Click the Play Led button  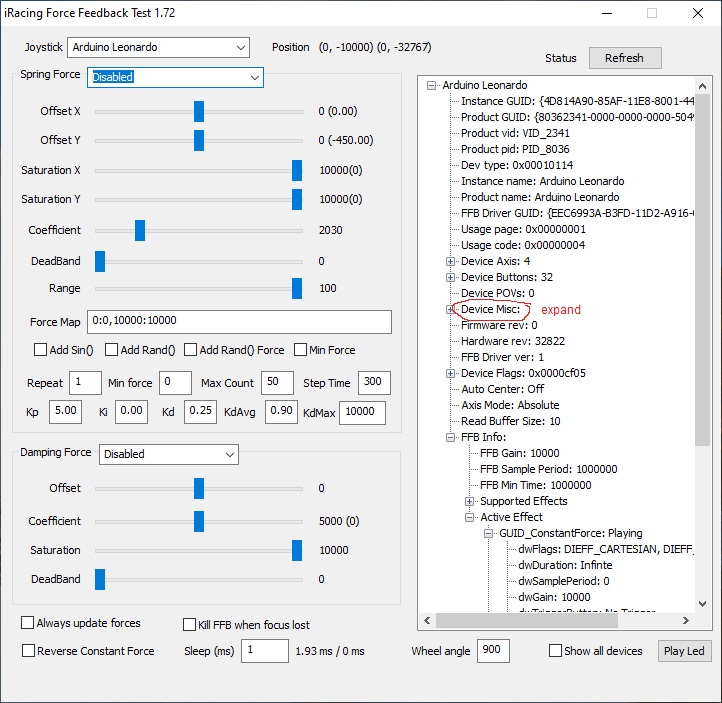point(684,651)
